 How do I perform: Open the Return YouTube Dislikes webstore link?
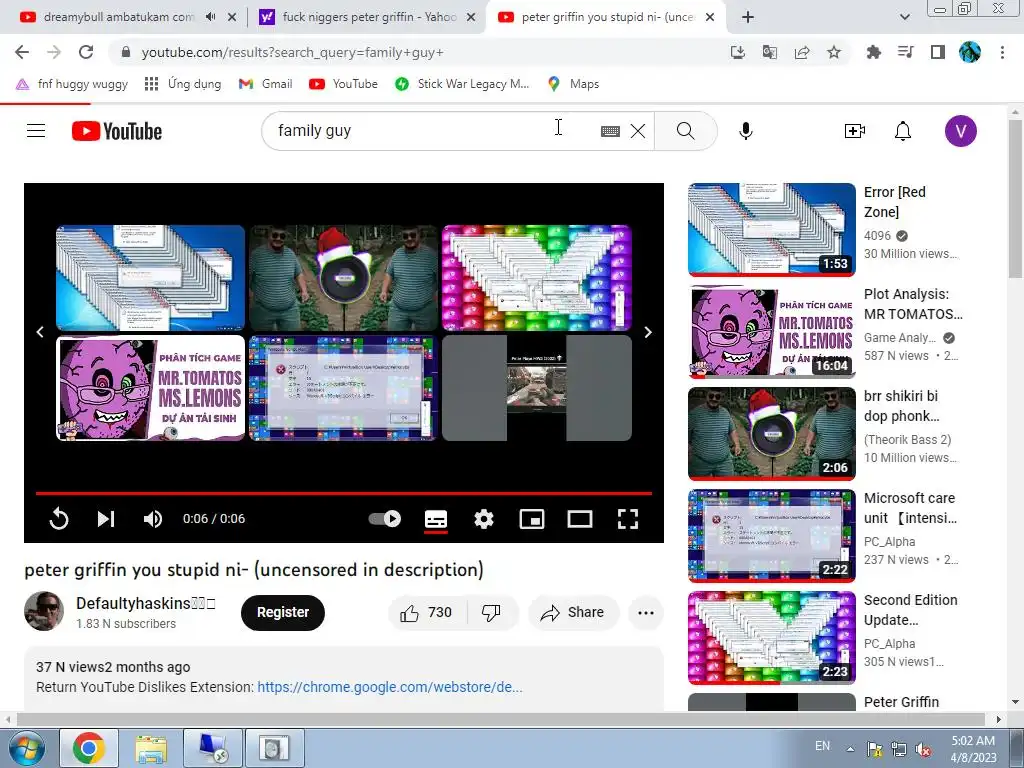tap(390, 687)
